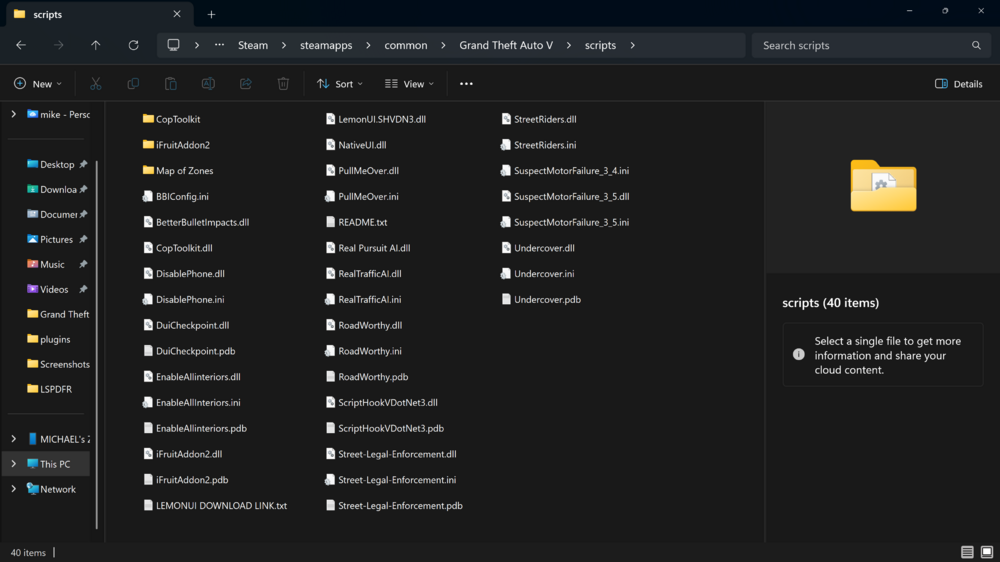Open the LSPDFR sidebar folder
This screenshot has height=562, width=1000.
pyautogui.click(x=50, y=389)
